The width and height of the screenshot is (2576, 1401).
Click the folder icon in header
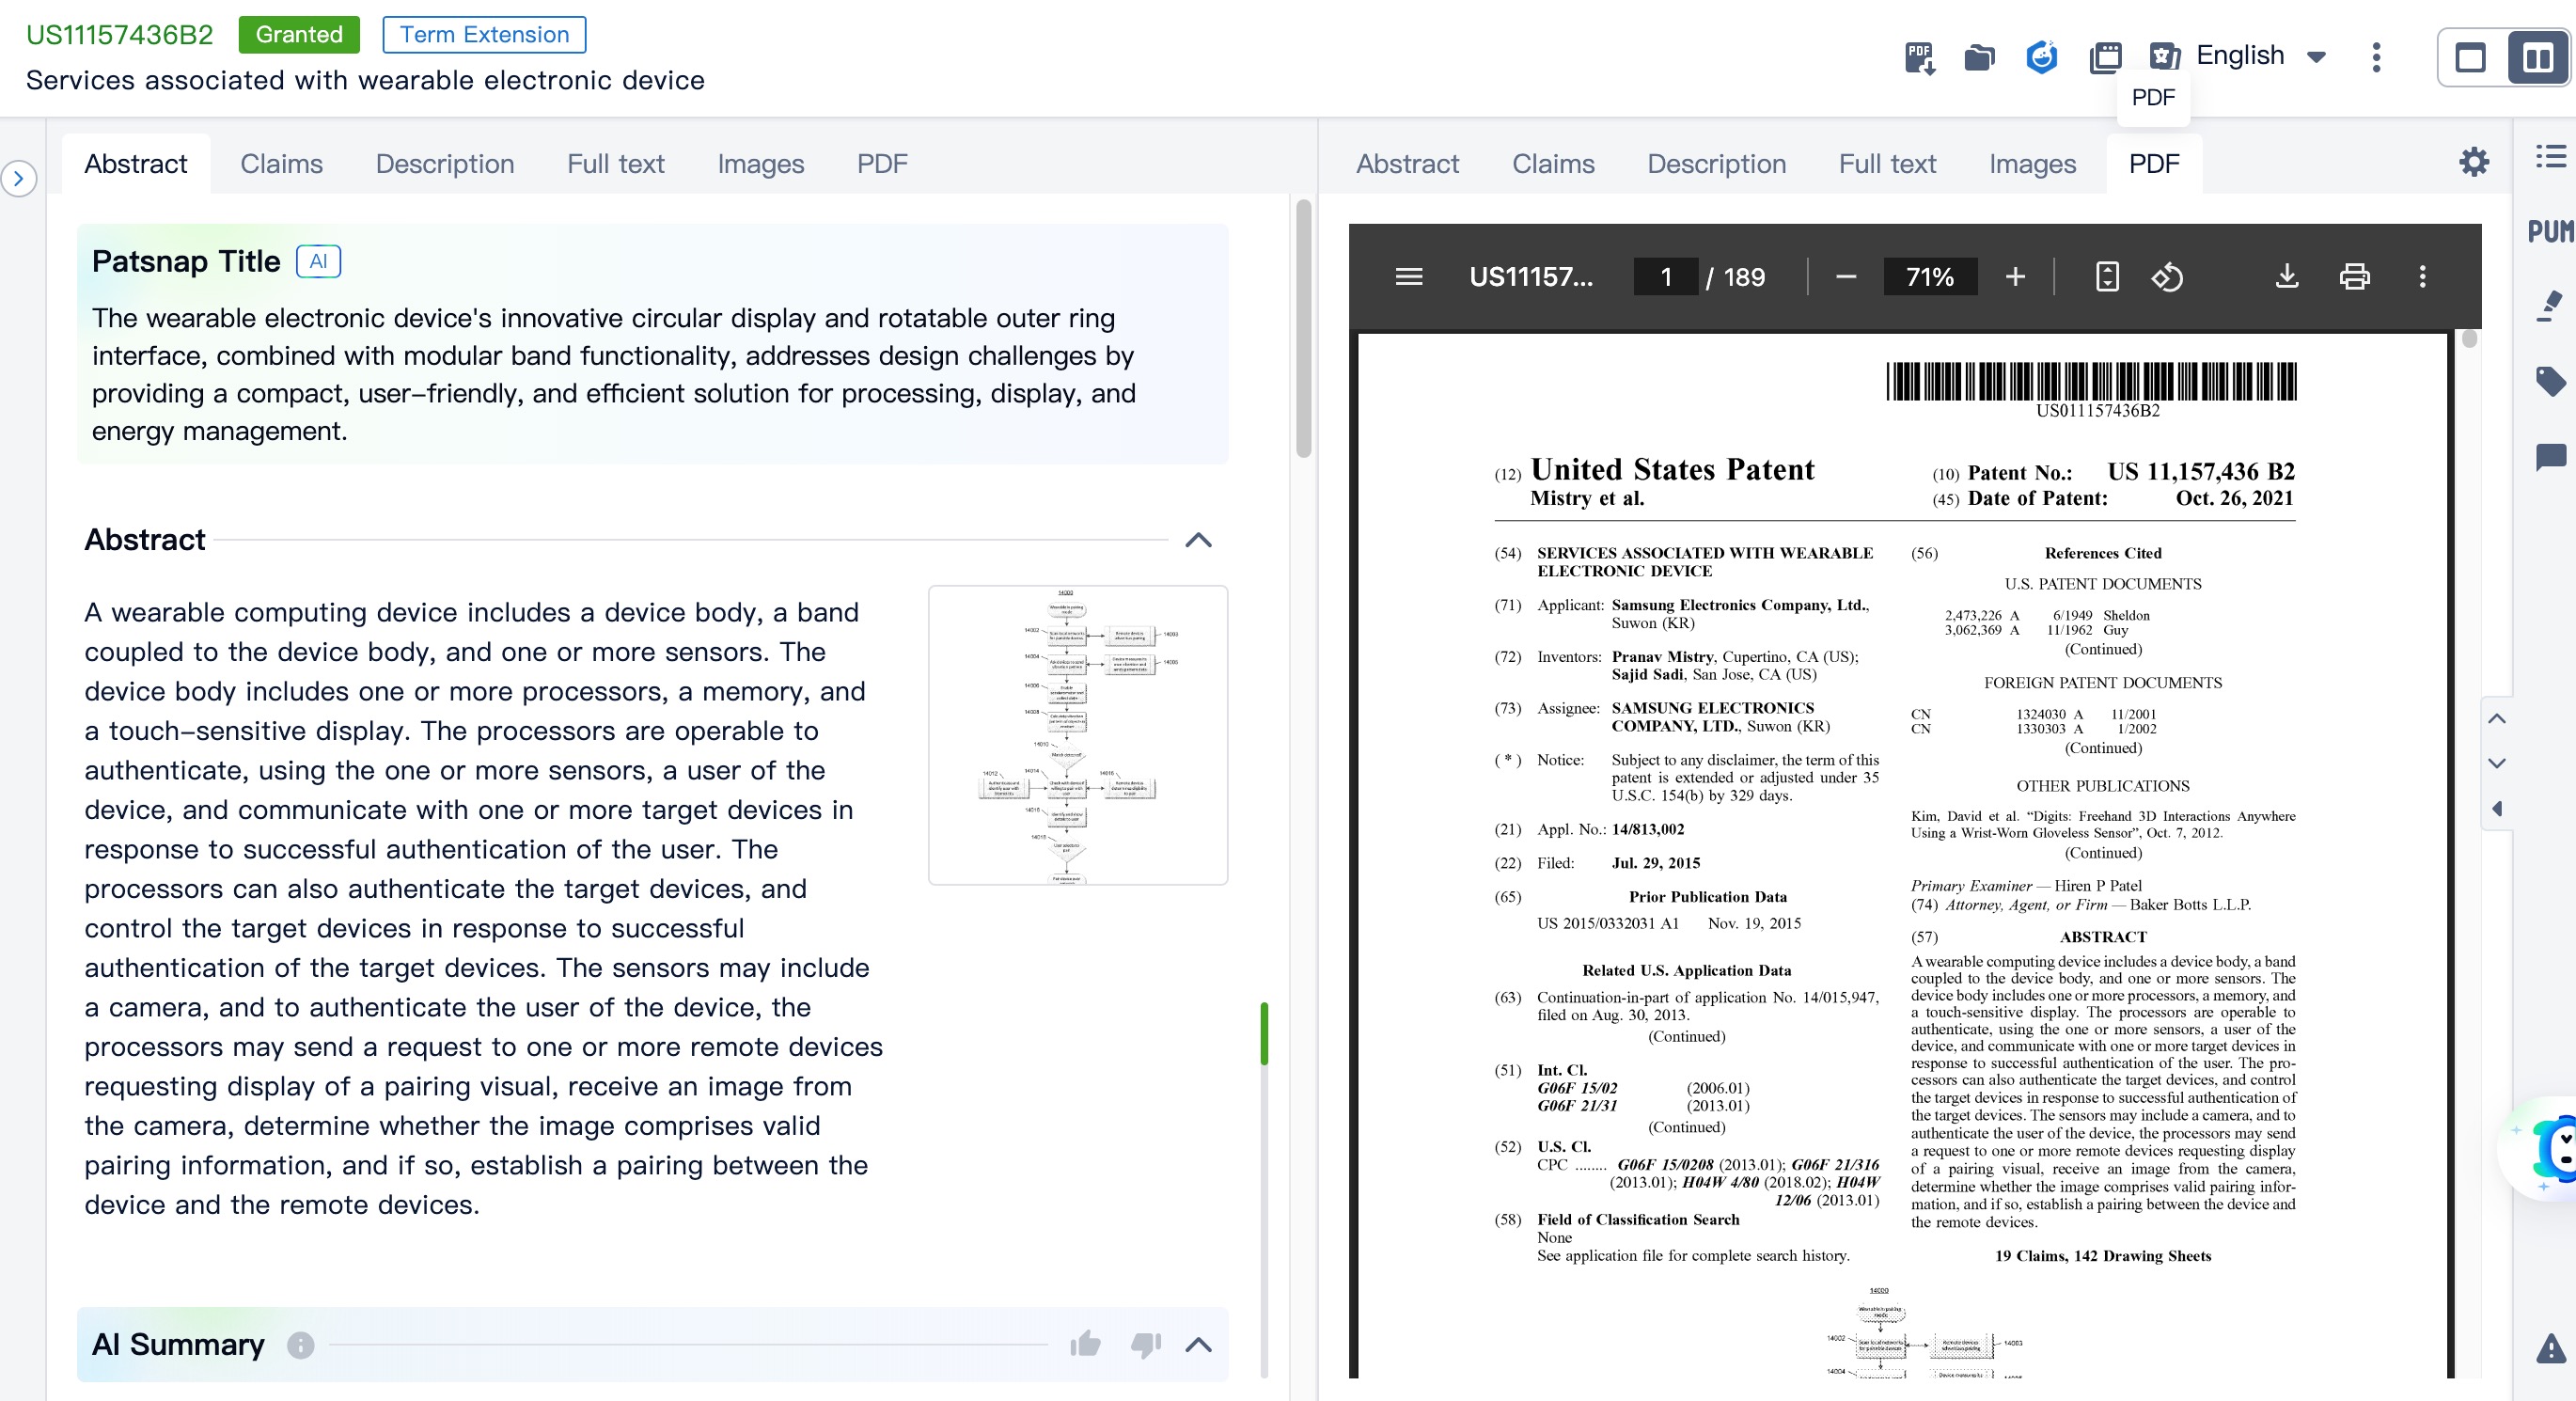1979,57
